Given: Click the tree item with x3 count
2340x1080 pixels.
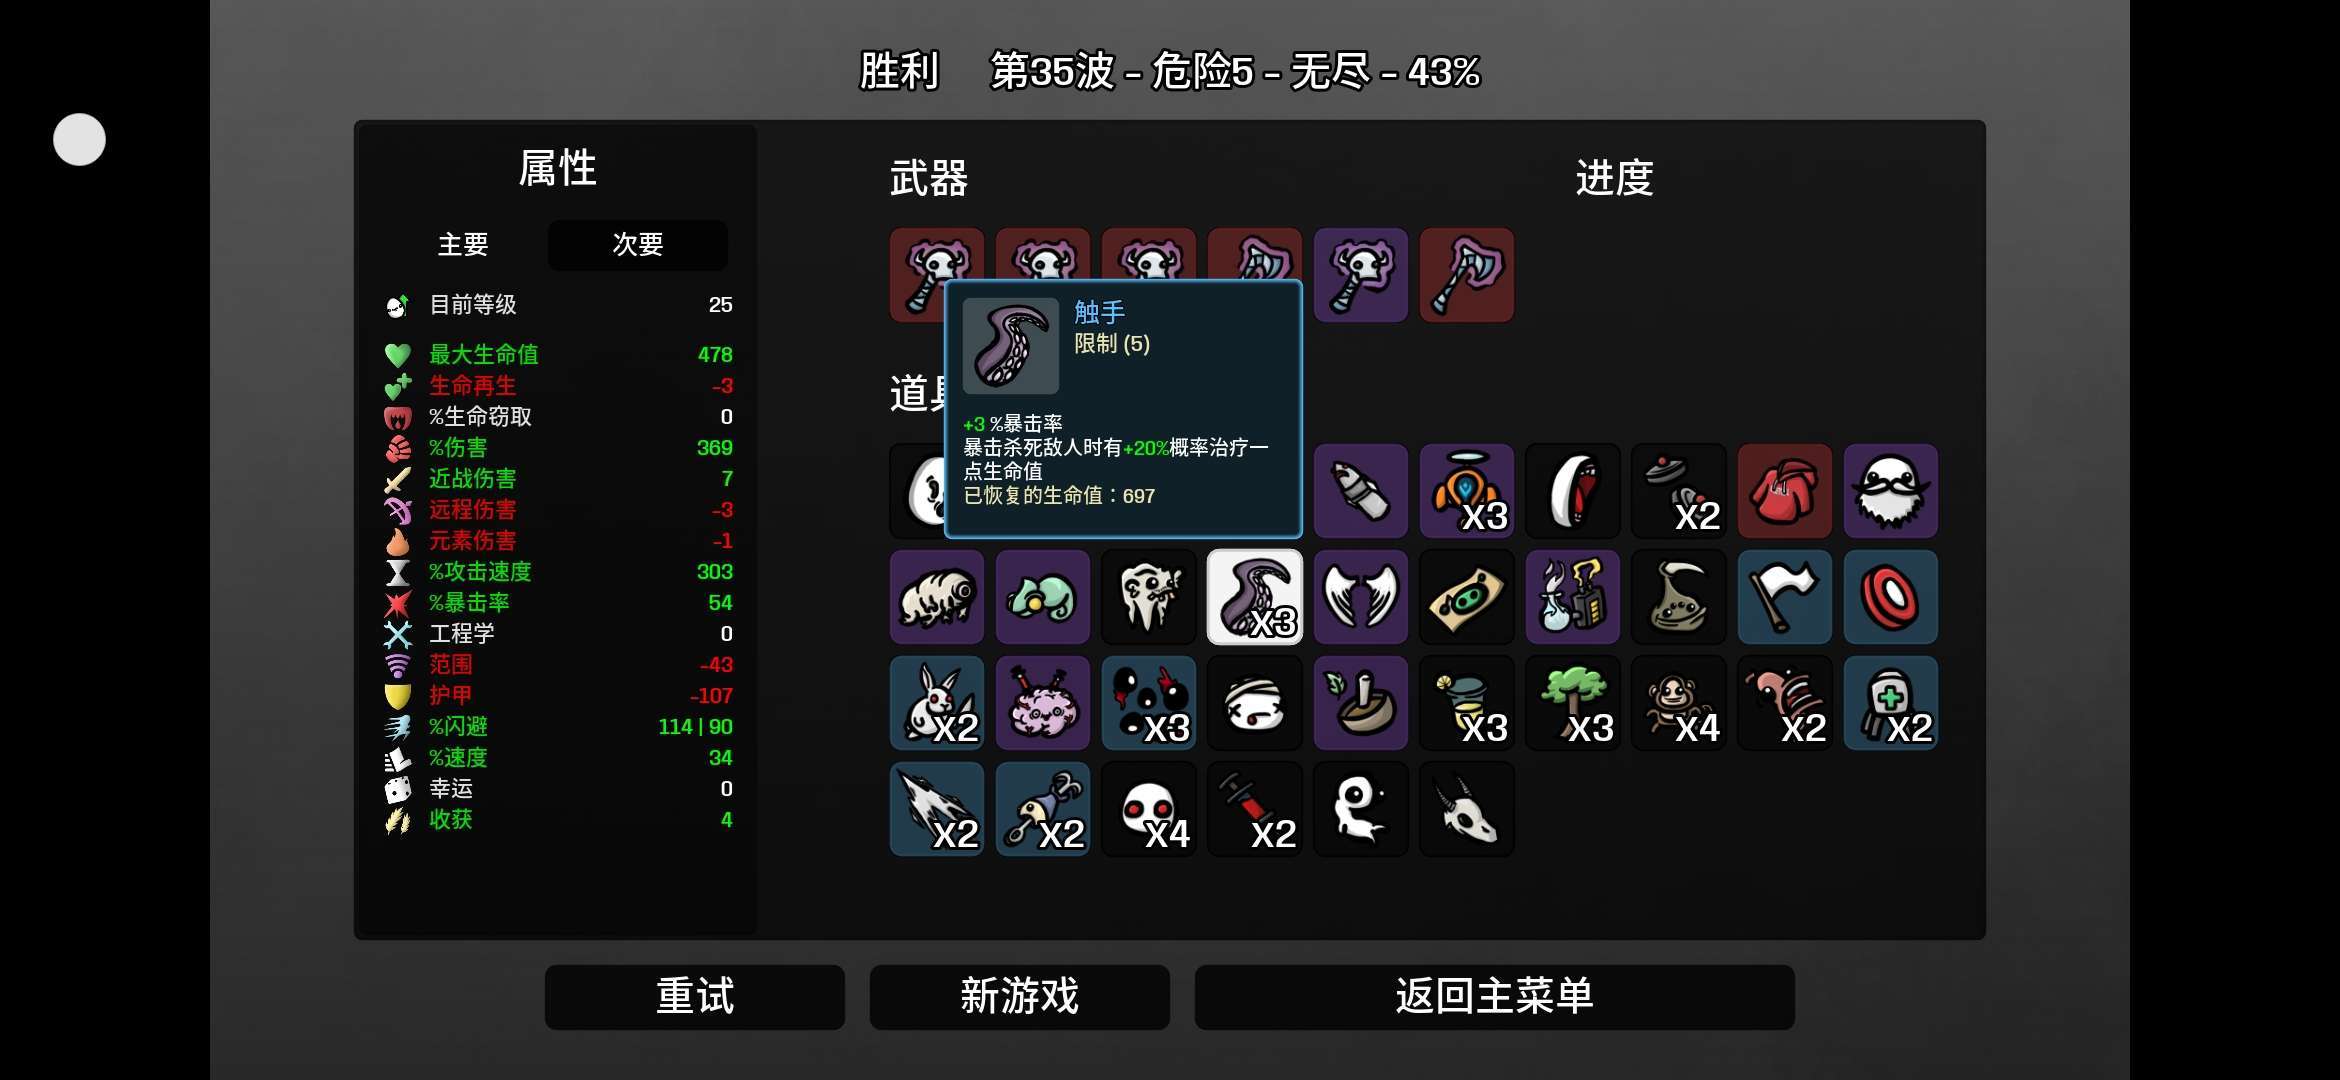Looking at the screenshot, I should pyautogui.click(x=1573, y=703).
